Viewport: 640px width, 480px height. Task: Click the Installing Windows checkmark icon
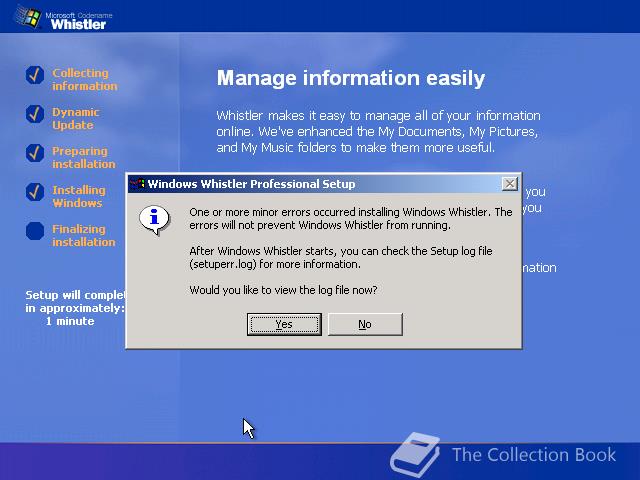[x=35, y=192]
